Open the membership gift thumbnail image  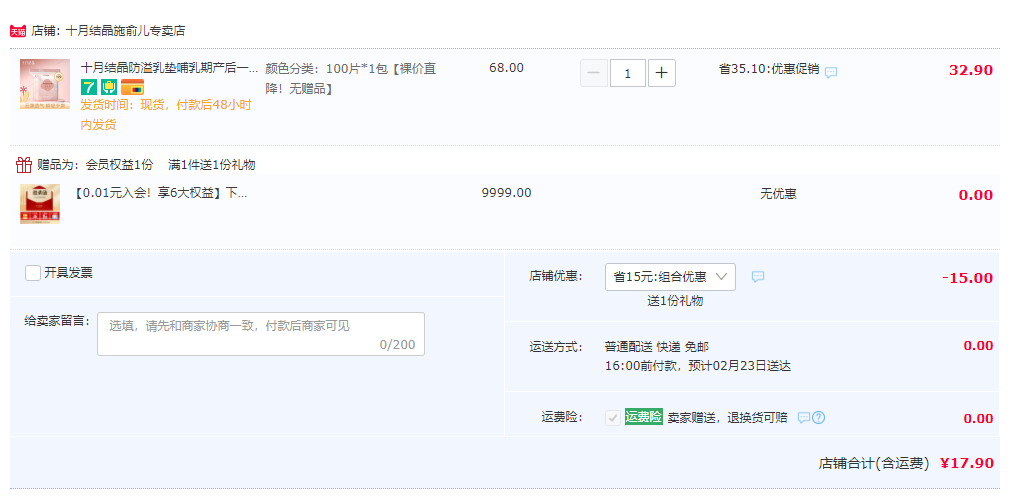[x=40, y=204]
